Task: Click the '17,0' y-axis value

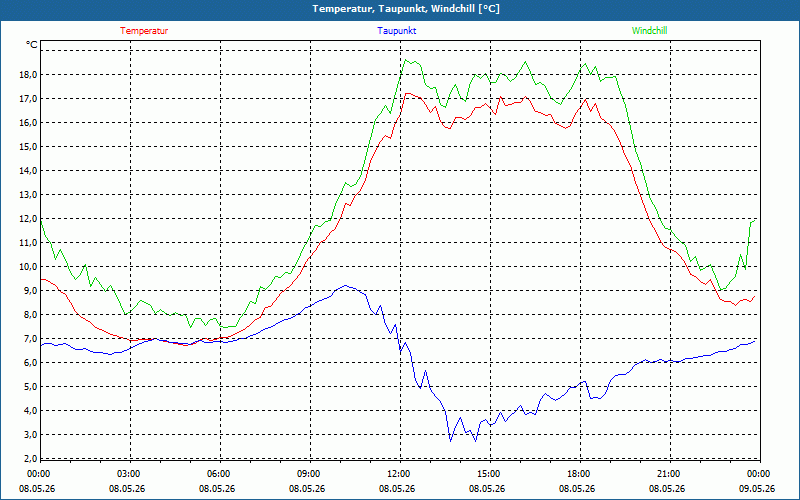Action: (x=28, y=98)
